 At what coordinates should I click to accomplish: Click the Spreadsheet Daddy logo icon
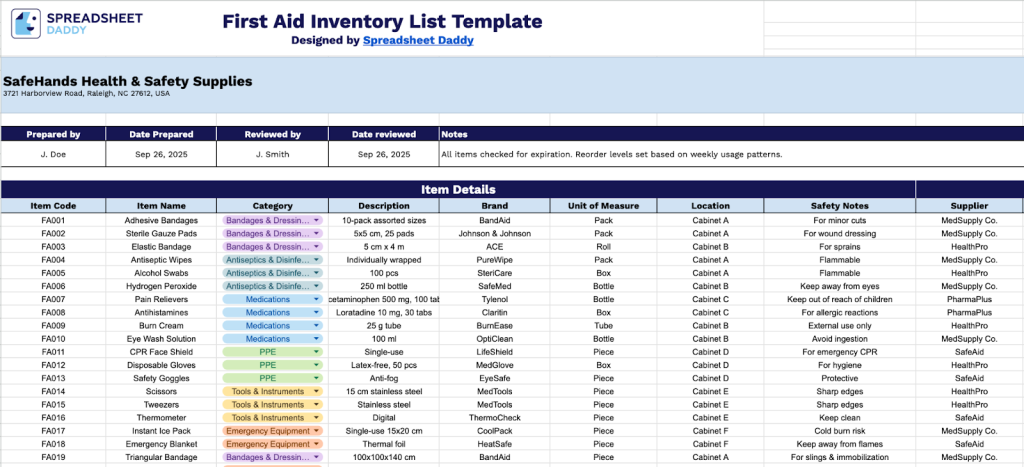click(x=27, y=25)
